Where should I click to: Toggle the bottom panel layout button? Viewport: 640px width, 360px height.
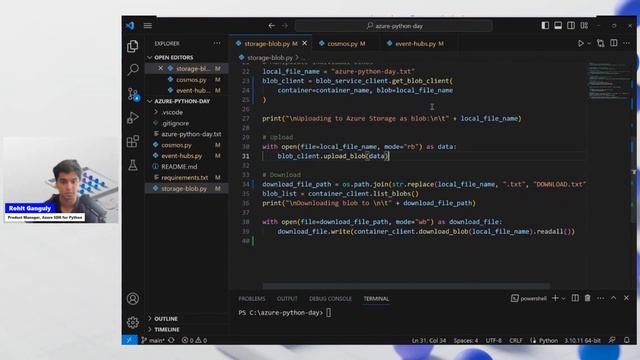(558, 25)
